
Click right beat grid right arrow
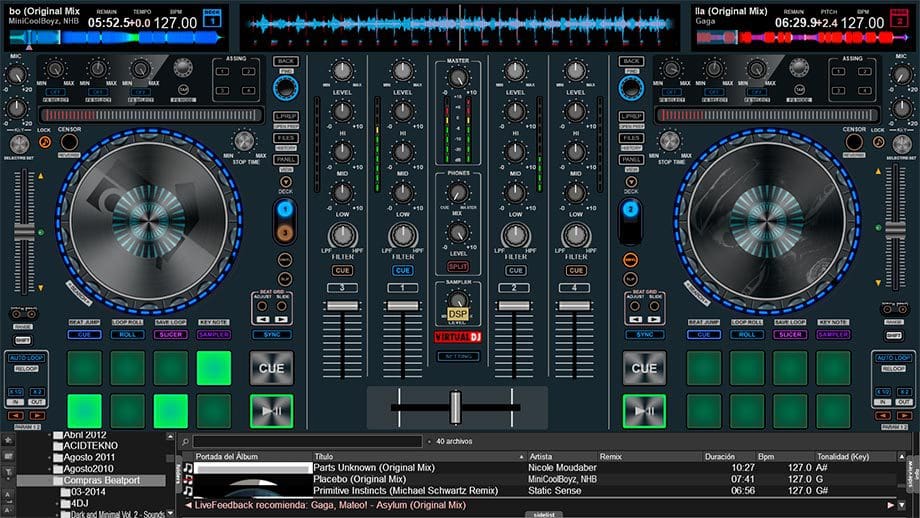click(x=654, y=320)
